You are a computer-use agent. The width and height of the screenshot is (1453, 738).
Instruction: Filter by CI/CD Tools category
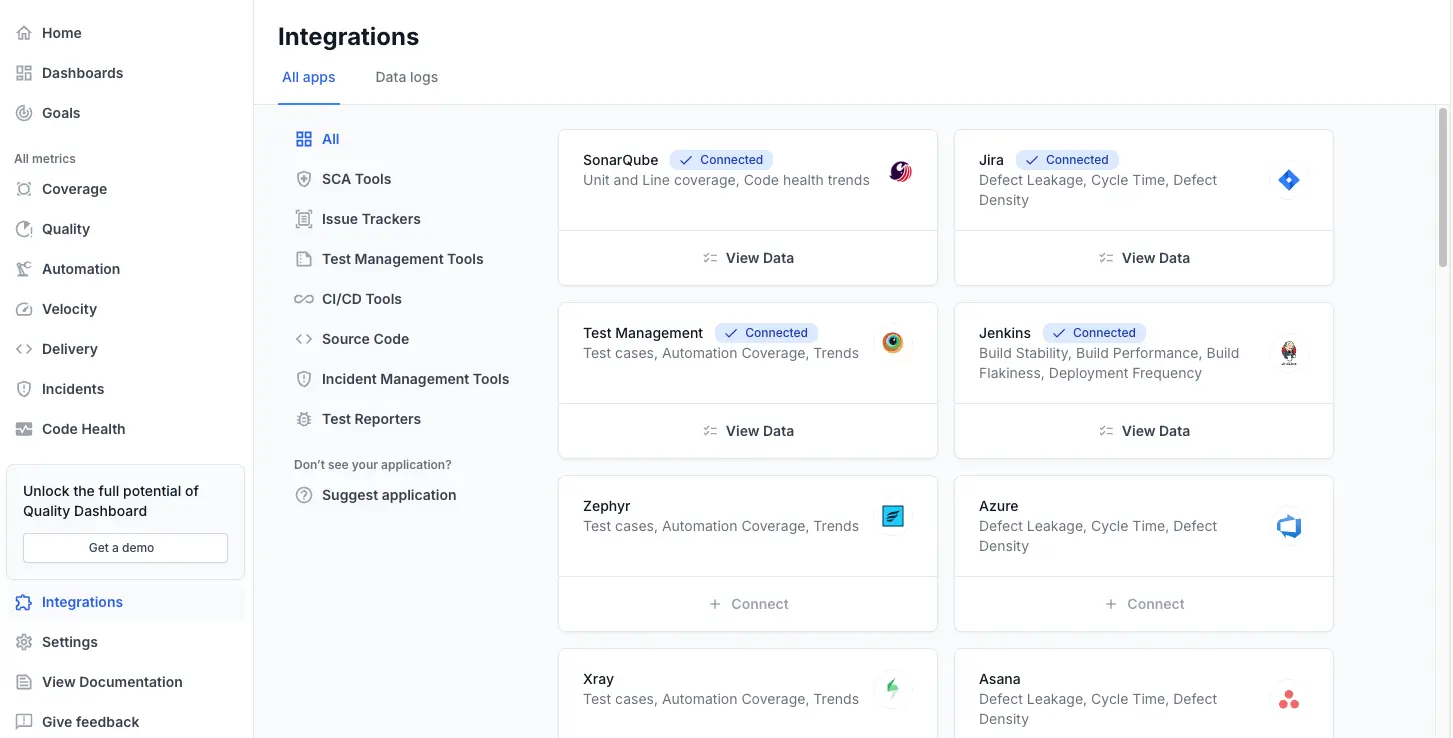(x=360, y=298)
